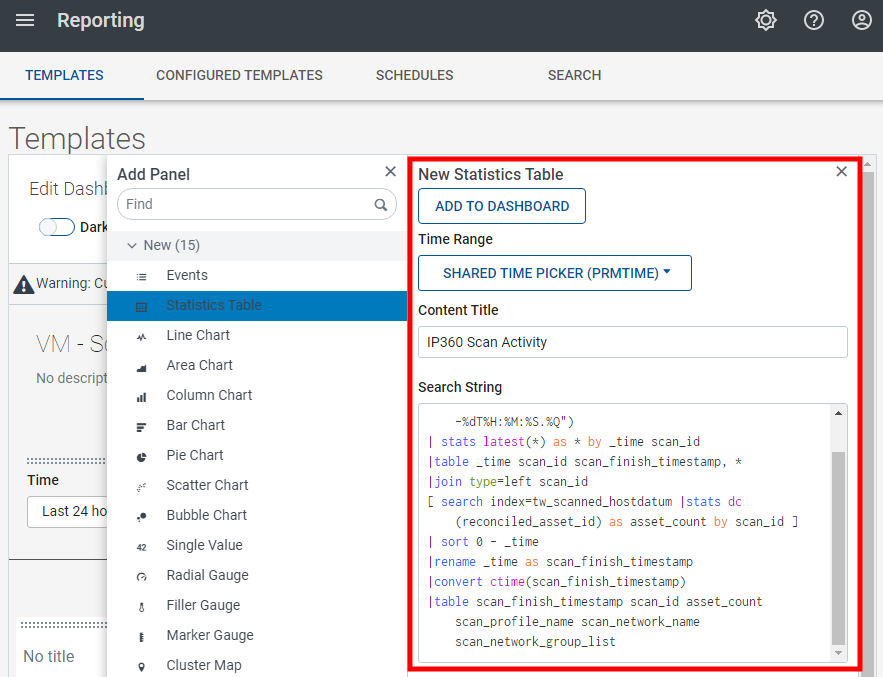883x677 pixels.
Task: Select Column Chart panel type
Action: coord(257,395)
